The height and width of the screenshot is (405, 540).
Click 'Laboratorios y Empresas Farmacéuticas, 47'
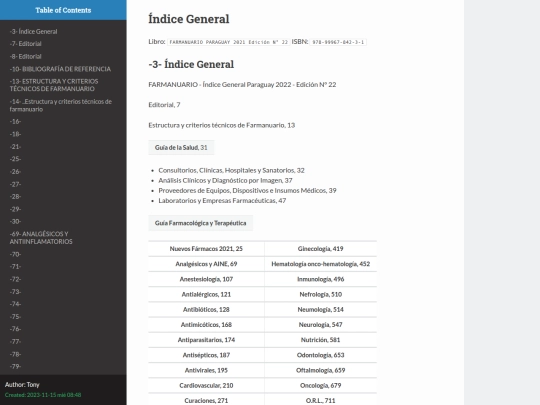tap(222, 200)
